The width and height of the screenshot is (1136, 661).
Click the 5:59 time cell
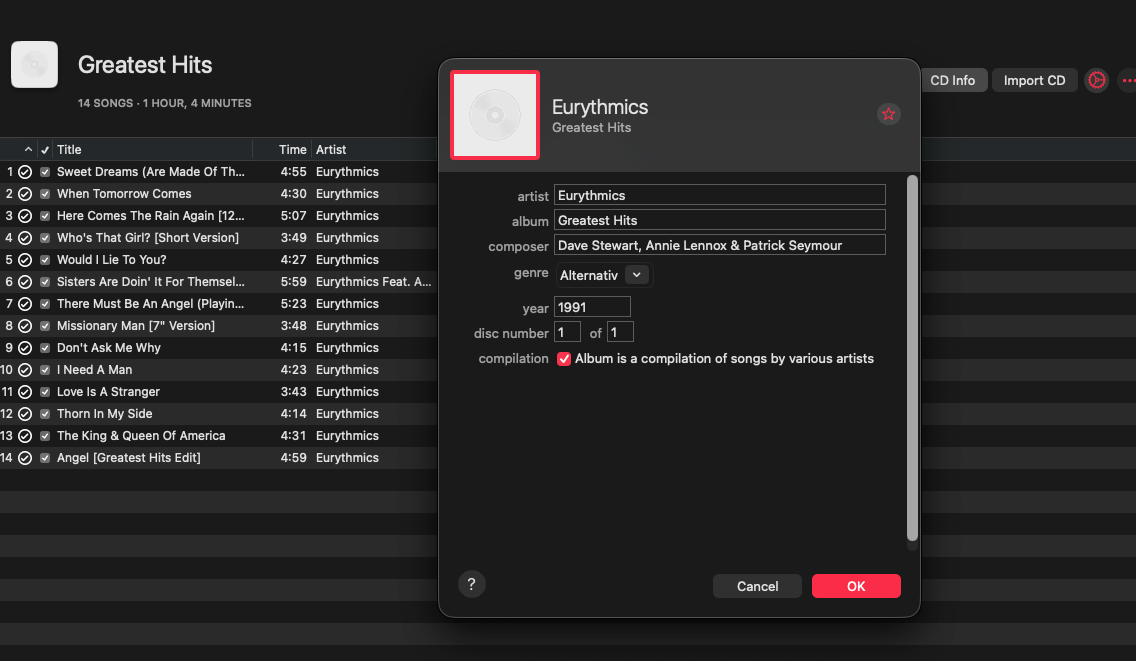click(293, 282)
